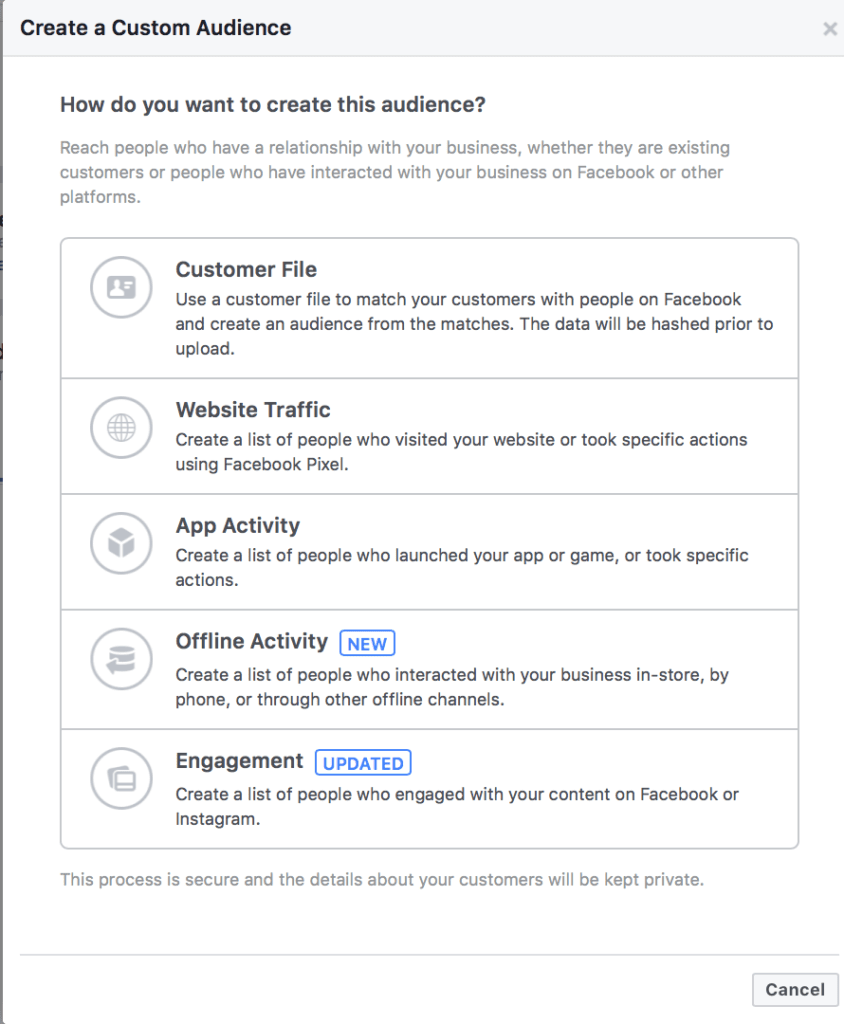Click the Offline Activity store icon
The width and height of the screenshot is (844, 1024).
click(x=121, y=660)
